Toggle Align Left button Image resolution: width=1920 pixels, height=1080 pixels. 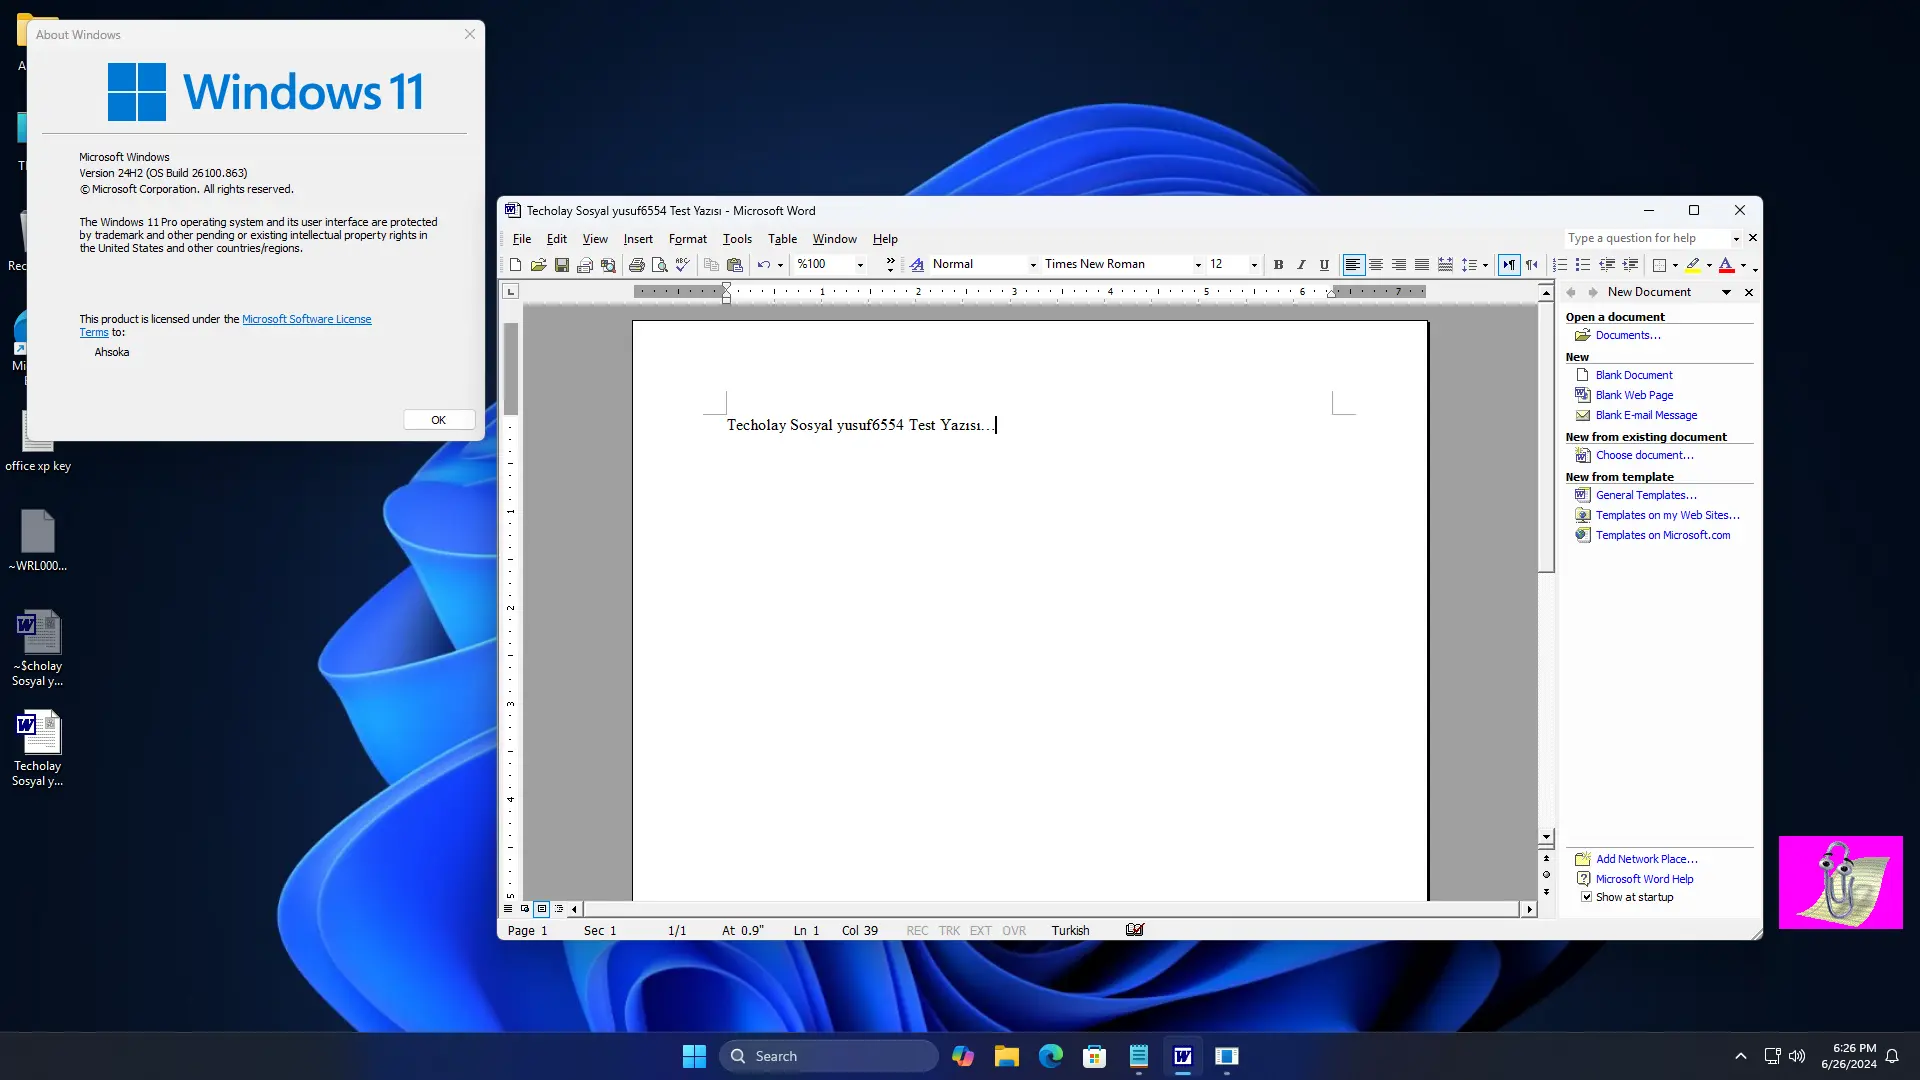click(x=1352, y=265)
